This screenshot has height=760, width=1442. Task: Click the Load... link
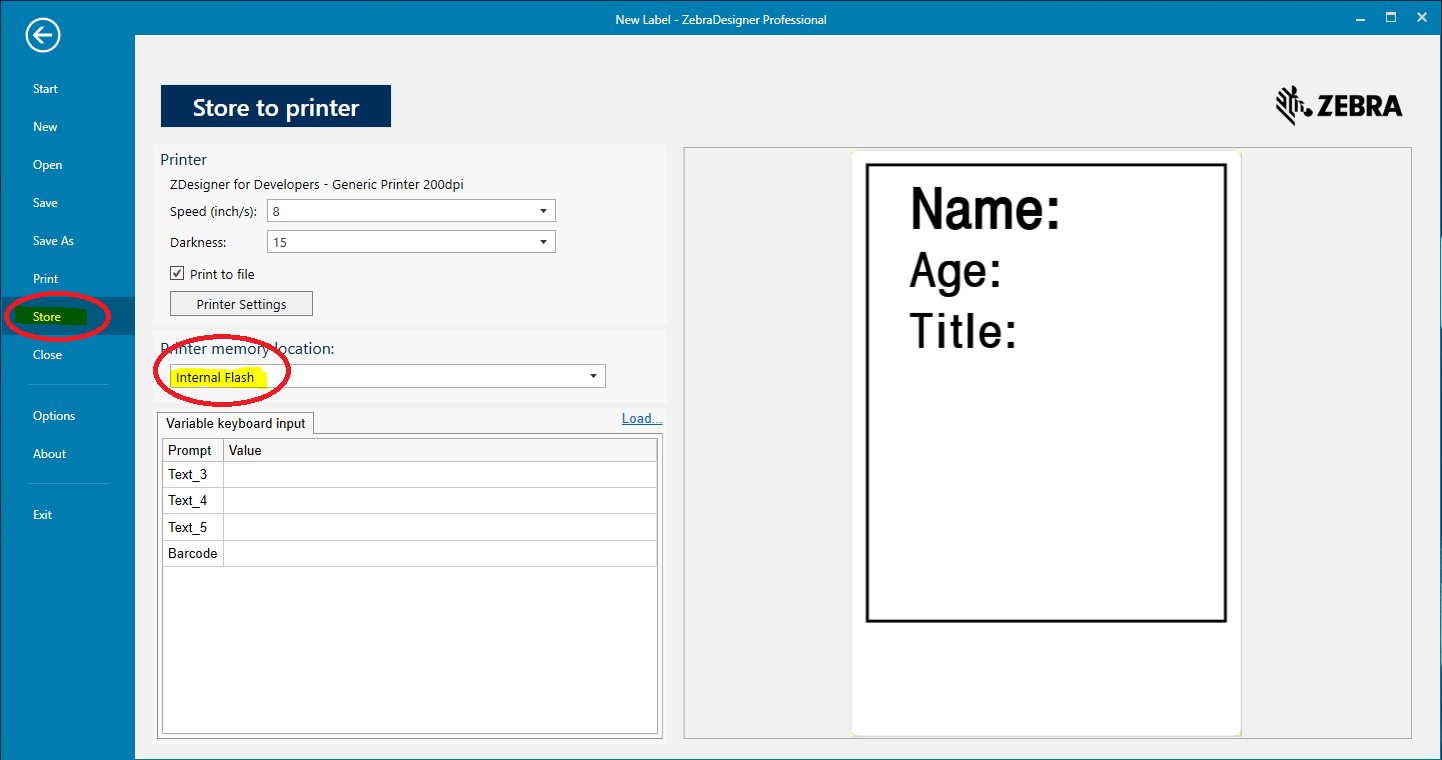(642, 419)
